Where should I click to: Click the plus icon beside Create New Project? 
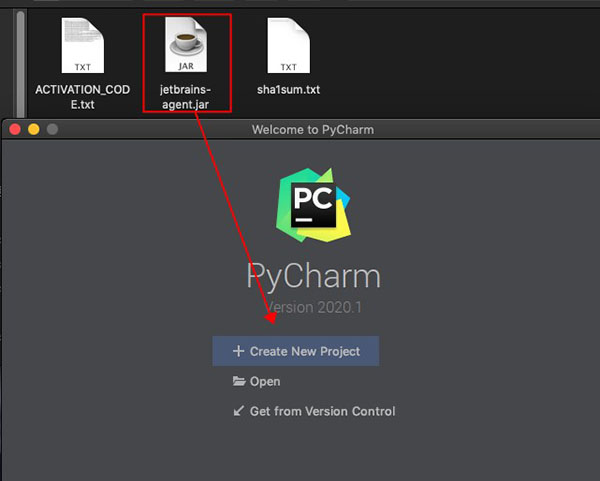pyautogui.click(x=238, y=351)
